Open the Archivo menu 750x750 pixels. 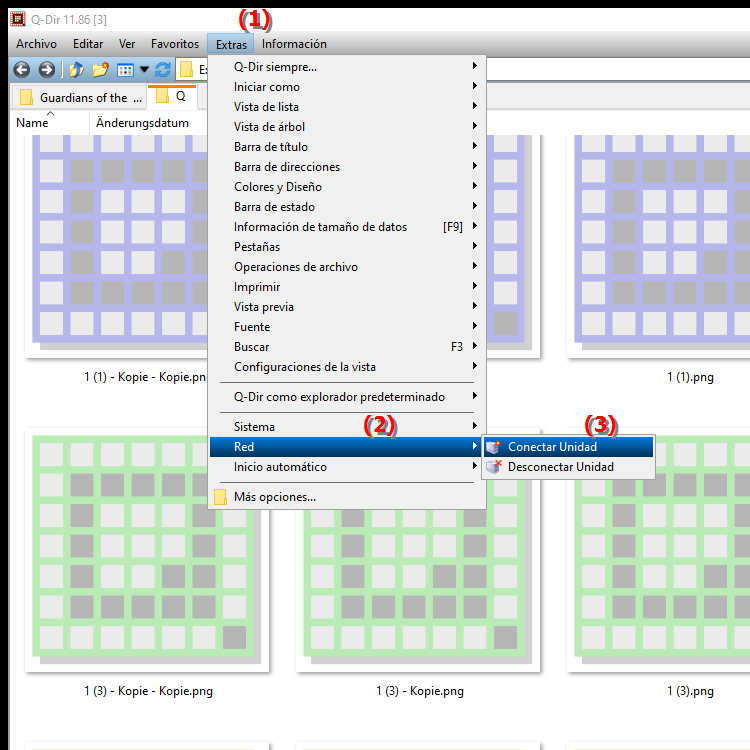(x=36, y=44)
